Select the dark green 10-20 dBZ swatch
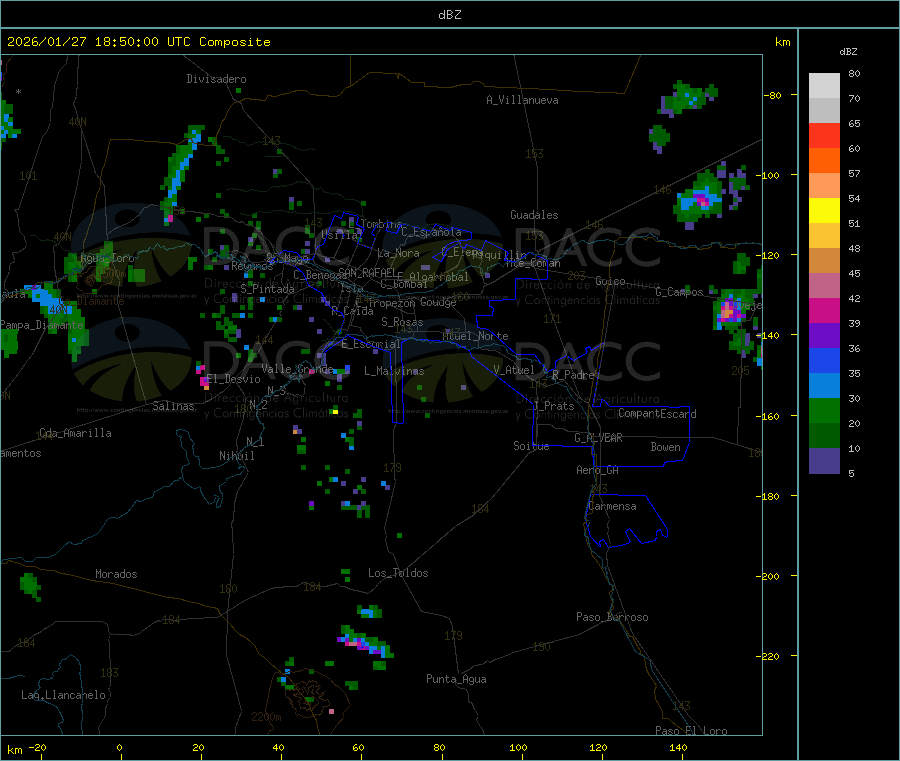 click(824, 436)
